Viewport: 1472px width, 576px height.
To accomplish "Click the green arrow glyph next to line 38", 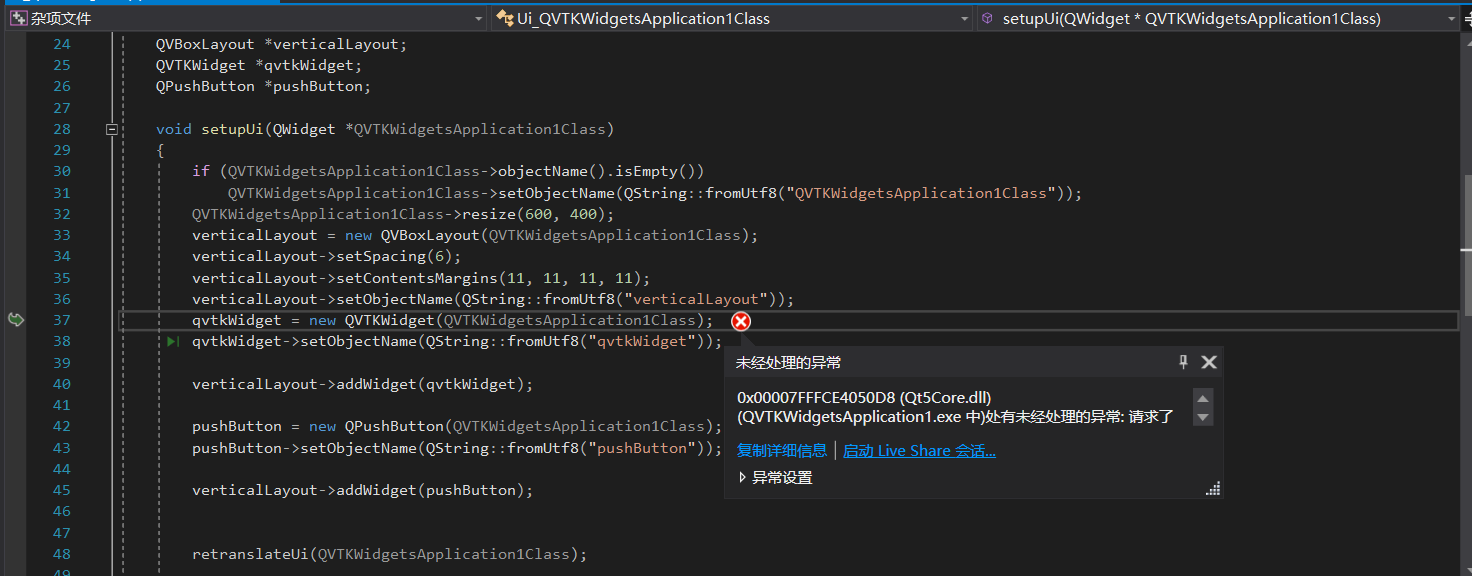I will (172, 340).
